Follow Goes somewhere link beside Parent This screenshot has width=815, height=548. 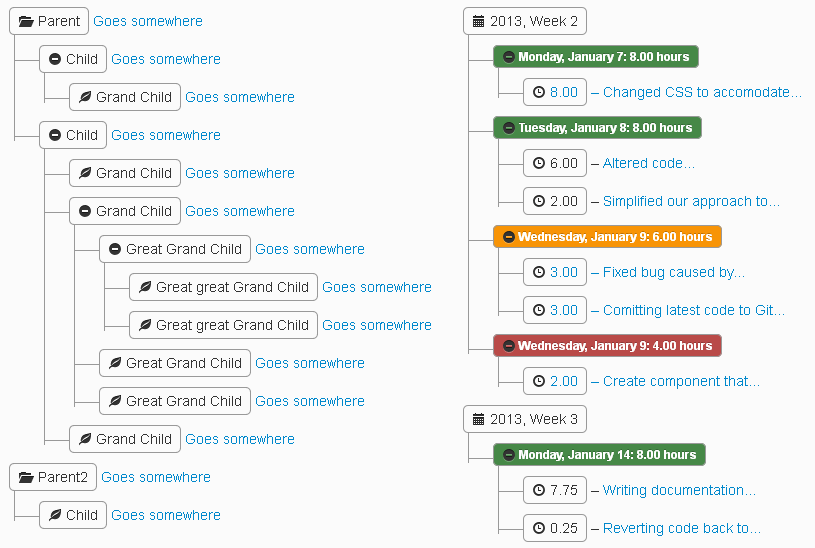[148, 21]
